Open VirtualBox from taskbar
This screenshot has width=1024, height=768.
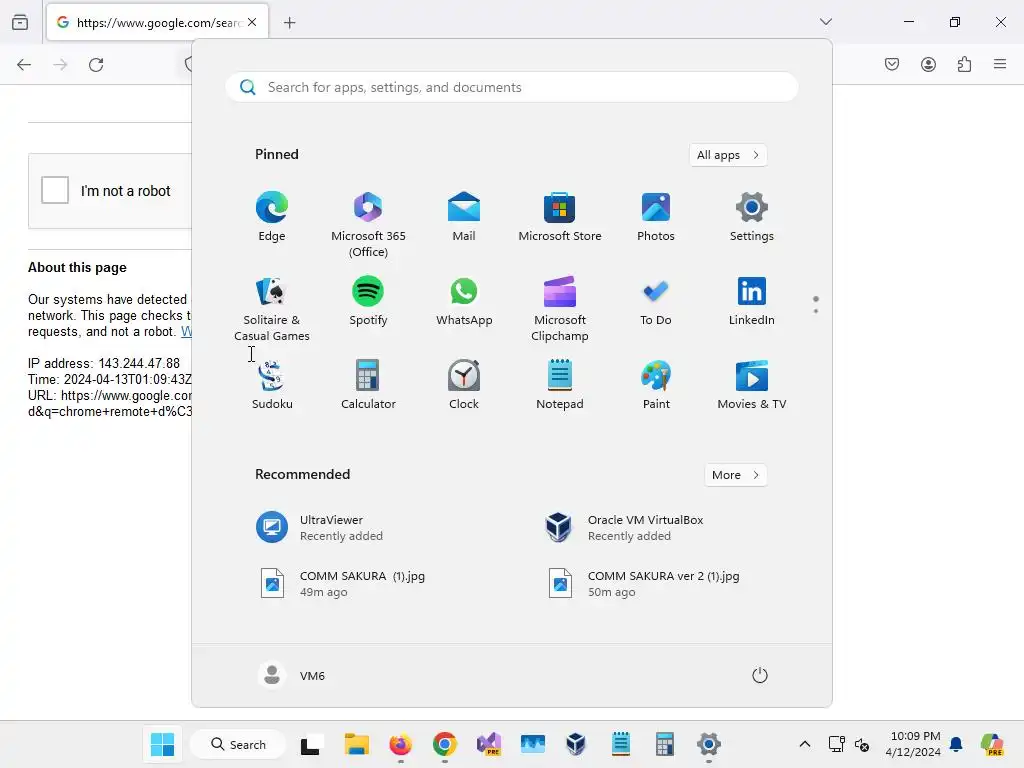575,744
